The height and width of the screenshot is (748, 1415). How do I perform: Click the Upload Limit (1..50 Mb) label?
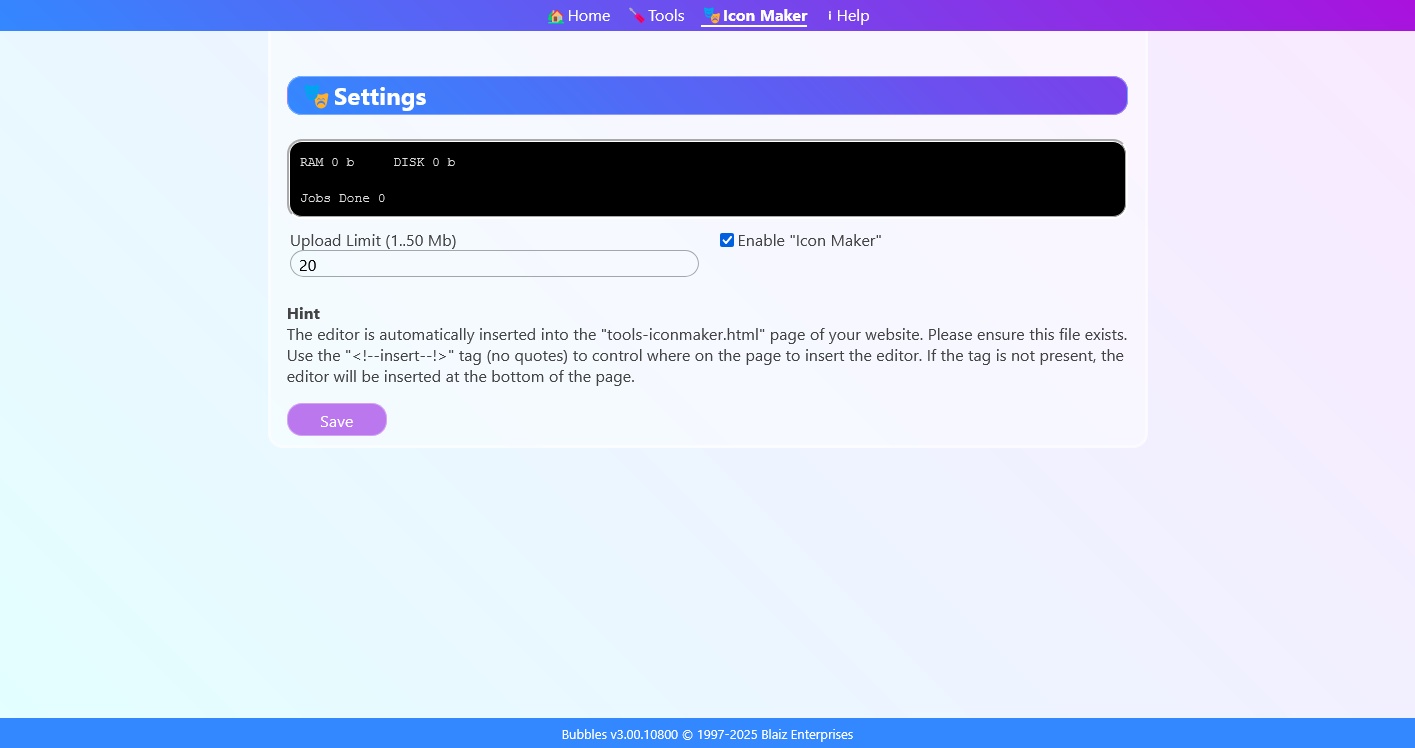pos(373,240)
